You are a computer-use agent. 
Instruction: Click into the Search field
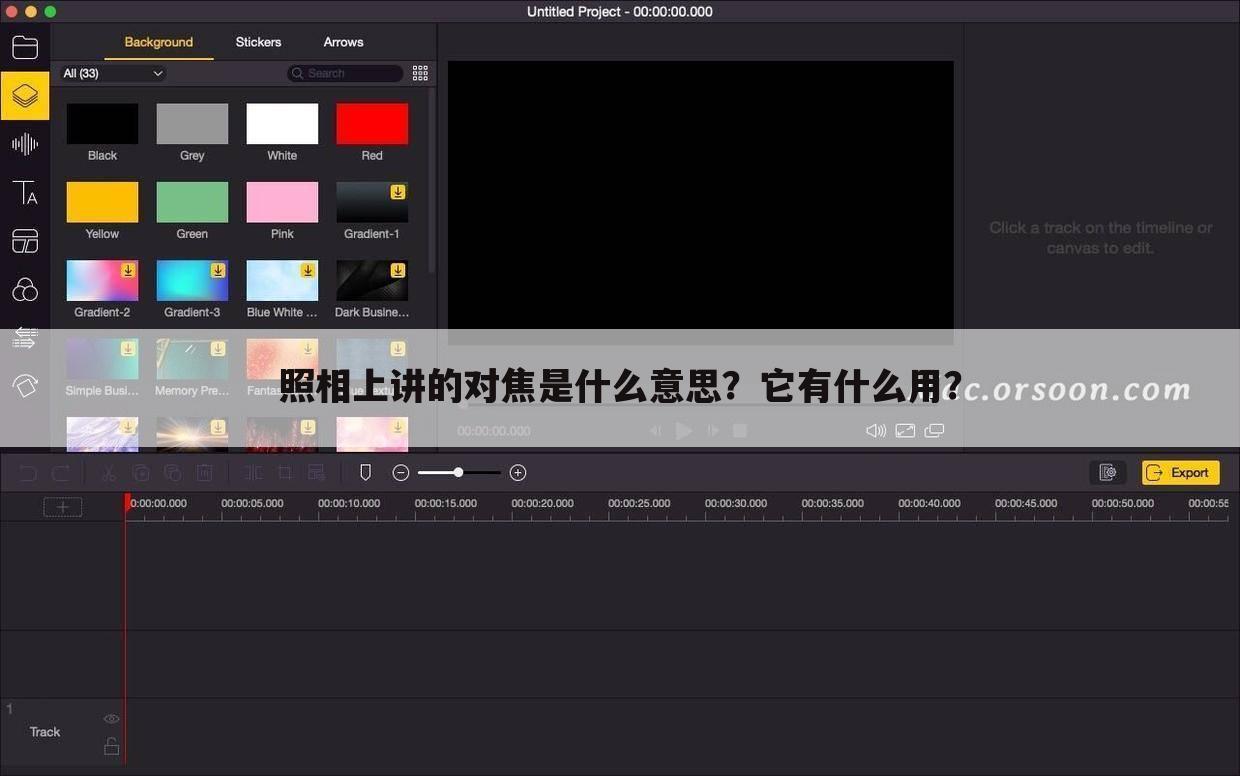pos(345,73)
